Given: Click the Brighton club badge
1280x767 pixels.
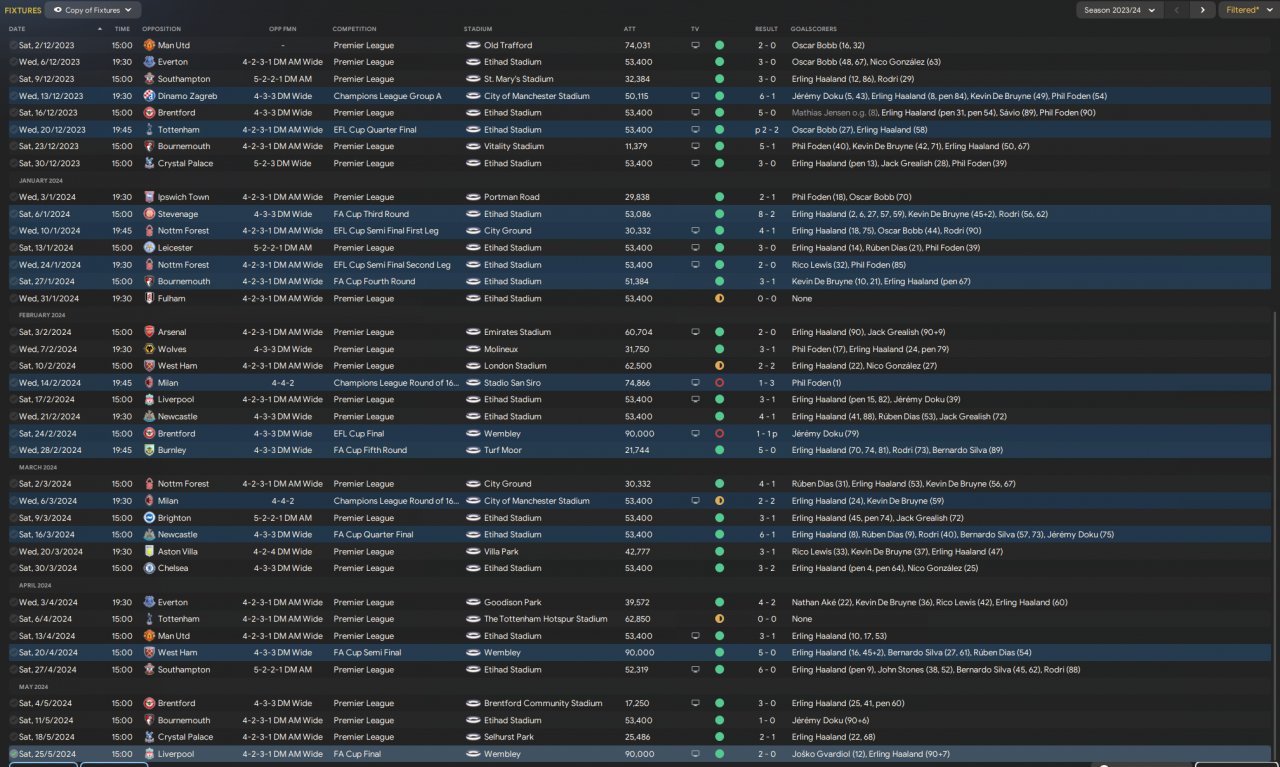Looking at the screenshot, I should 148,518.
